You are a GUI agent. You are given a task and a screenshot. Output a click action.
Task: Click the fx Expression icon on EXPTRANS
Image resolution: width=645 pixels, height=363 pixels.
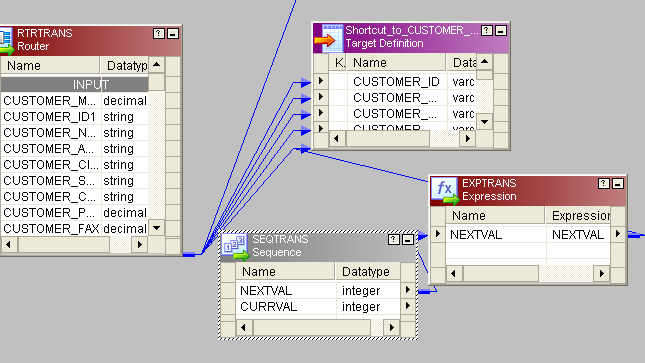[445, 191]
